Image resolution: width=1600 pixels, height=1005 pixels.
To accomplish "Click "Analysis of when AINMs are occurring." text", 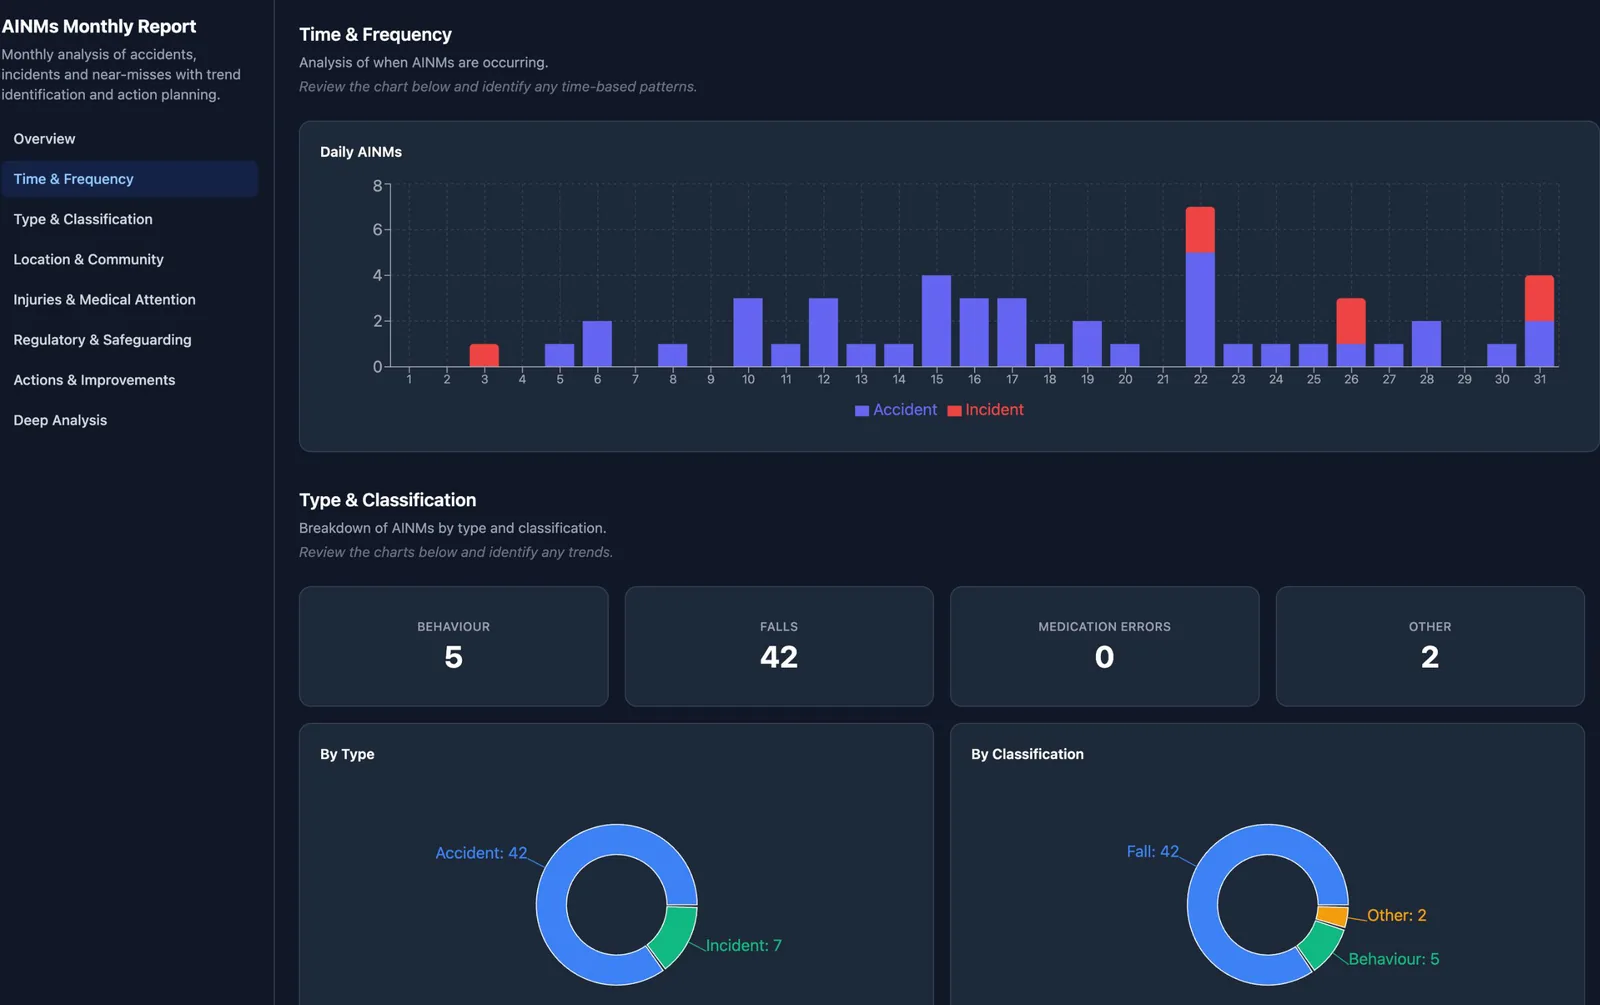I will (423, 62).
